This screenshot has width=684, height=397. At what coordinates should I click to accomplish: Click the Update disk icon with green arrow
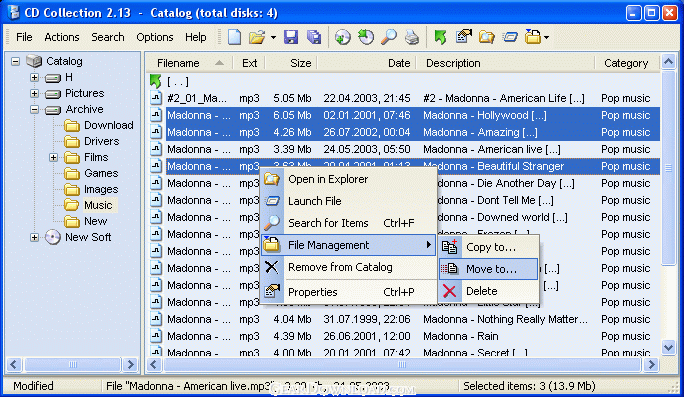[366, 37]
